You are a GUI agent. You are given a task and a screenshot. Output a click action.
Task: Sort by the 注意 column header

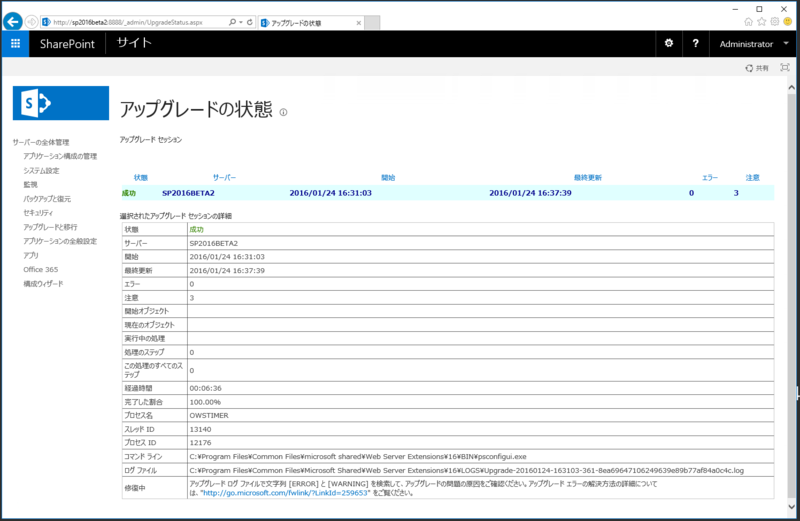click(x=753, y=178)
